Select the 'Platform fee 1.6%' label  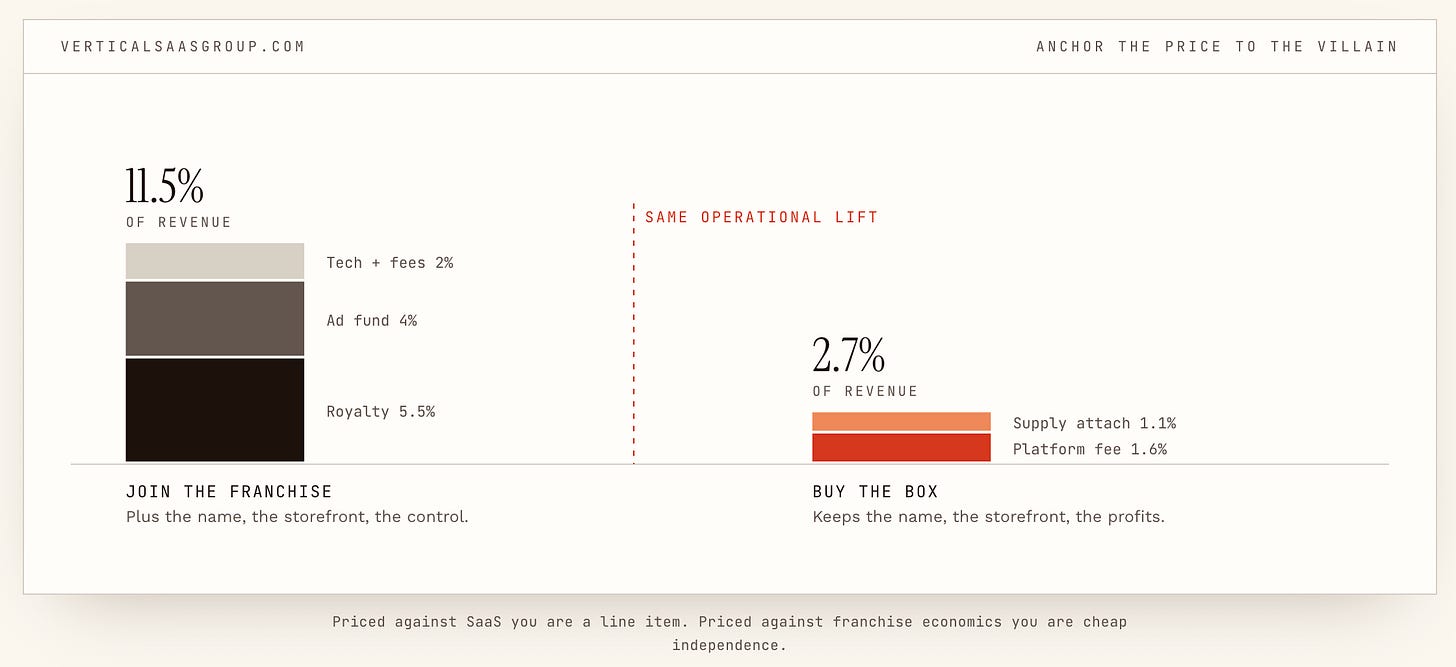pos(1090,449)
